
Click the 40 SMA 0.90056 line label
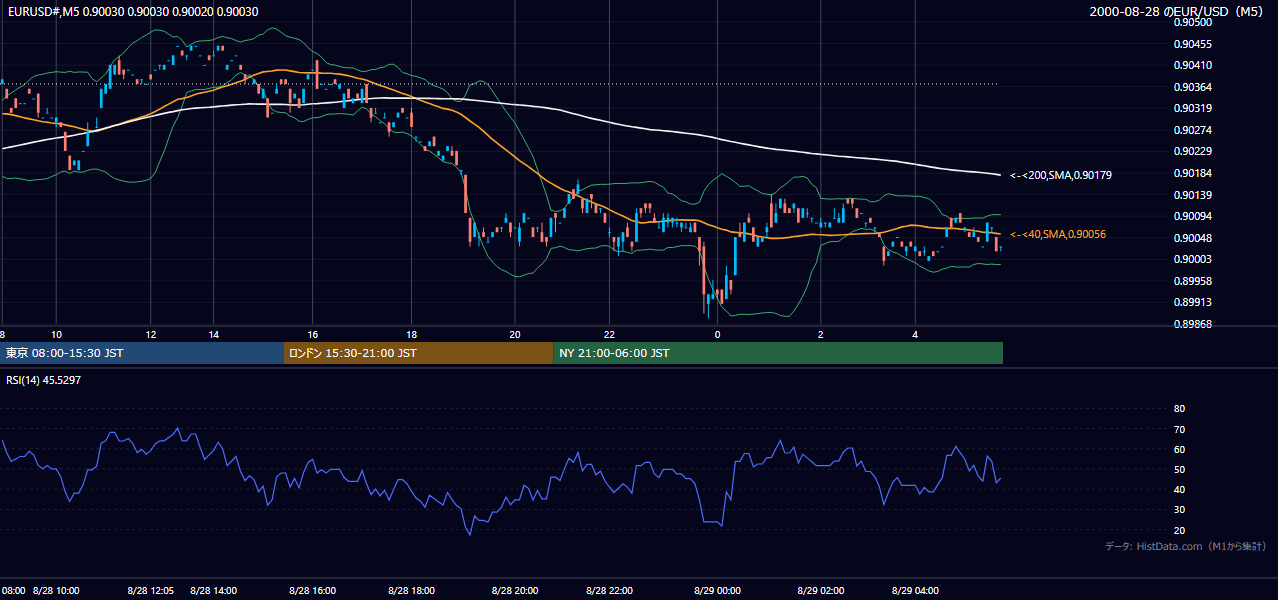(x=1058, y=234)
